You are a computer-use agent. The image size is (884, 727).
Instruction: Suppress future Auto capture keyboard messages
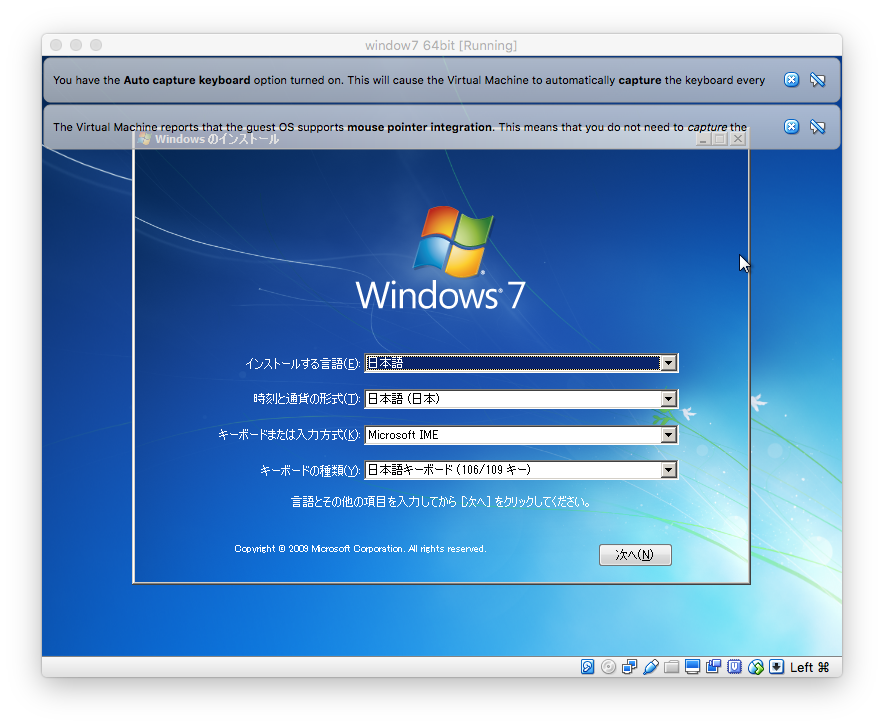[x=817, y=79]
